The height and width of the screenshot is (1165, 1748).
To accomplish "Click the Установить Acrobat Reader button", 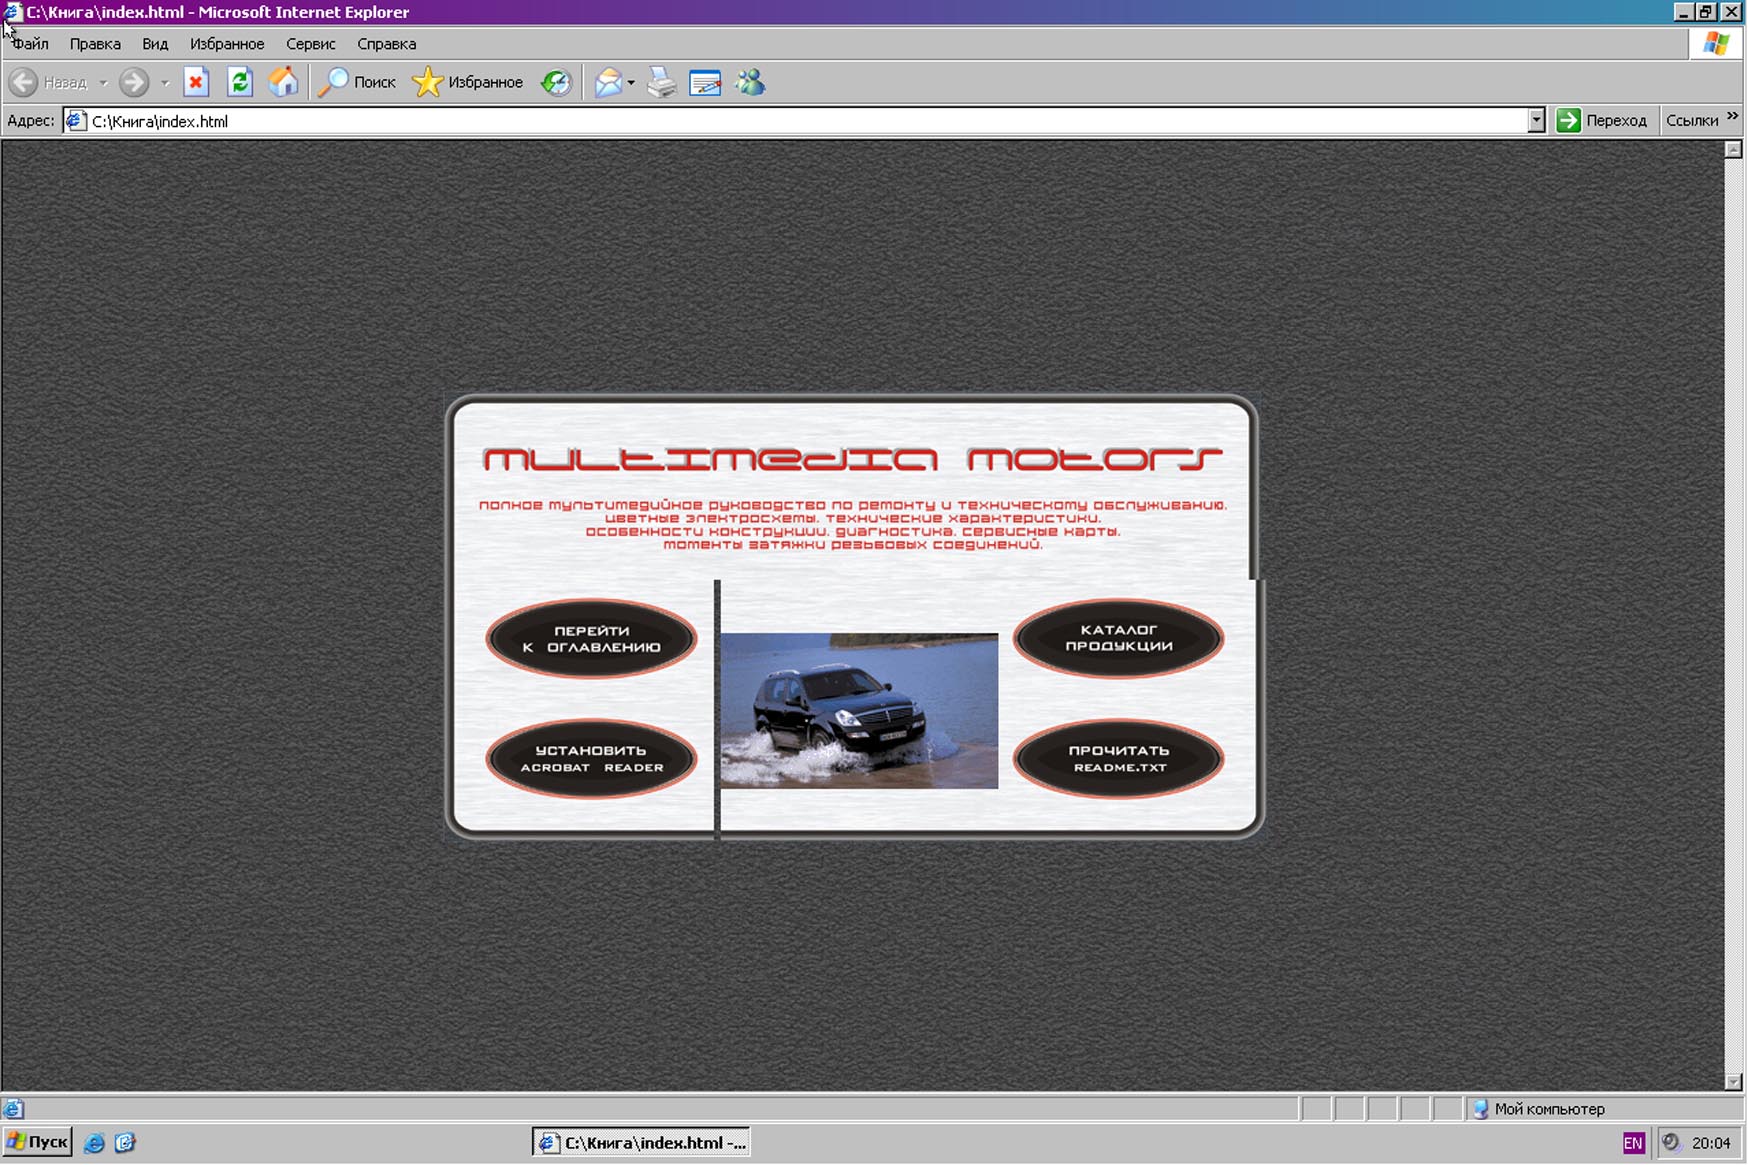I will [x=591, y=759].
